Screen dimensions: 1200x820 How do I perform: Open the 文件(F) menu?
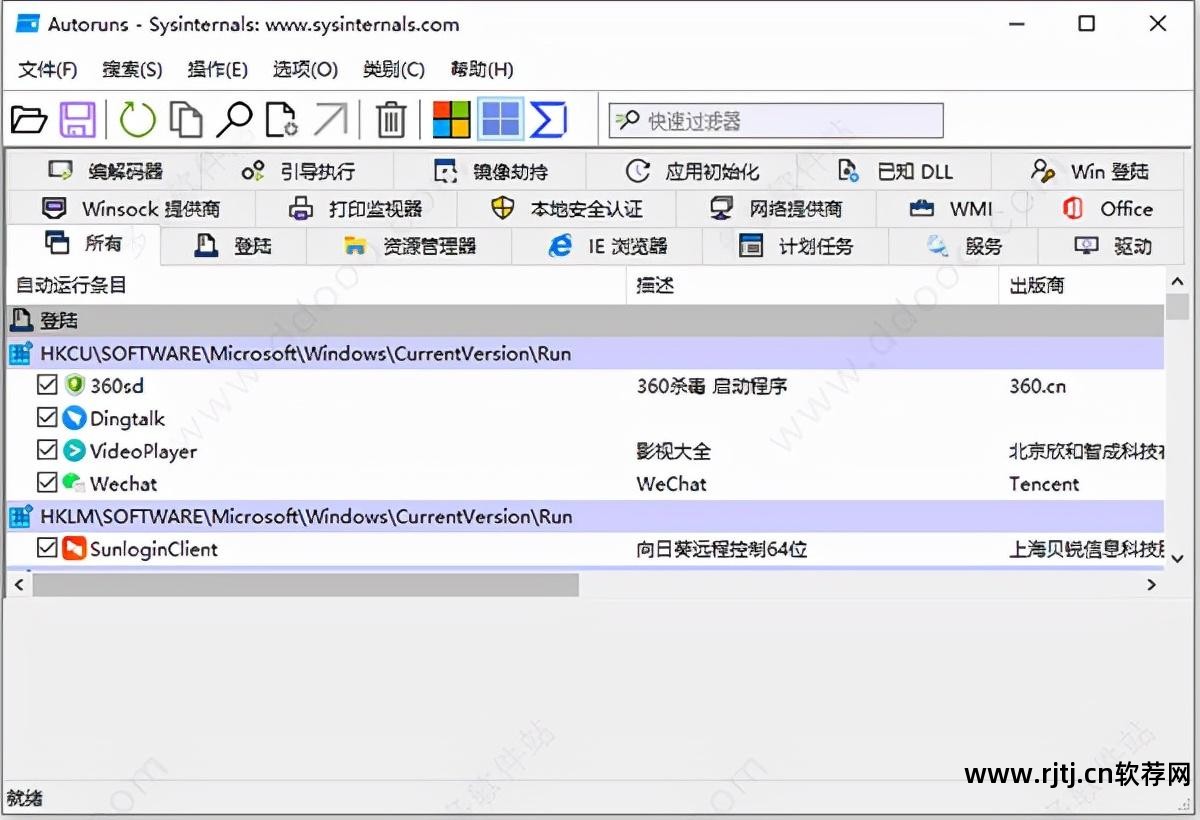coord(46,70)
